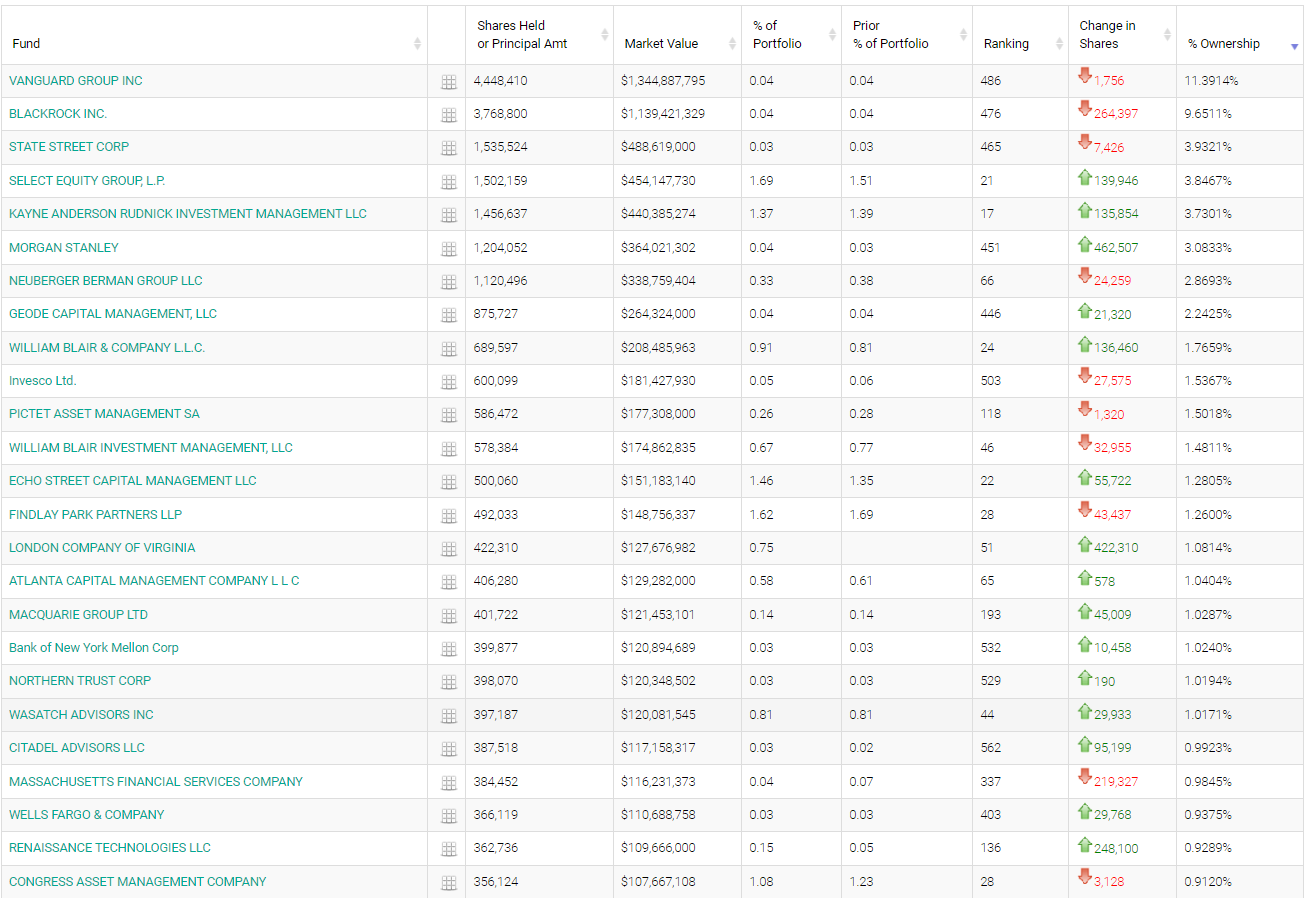Sort by Change in Shares column

pos(1122,35)
